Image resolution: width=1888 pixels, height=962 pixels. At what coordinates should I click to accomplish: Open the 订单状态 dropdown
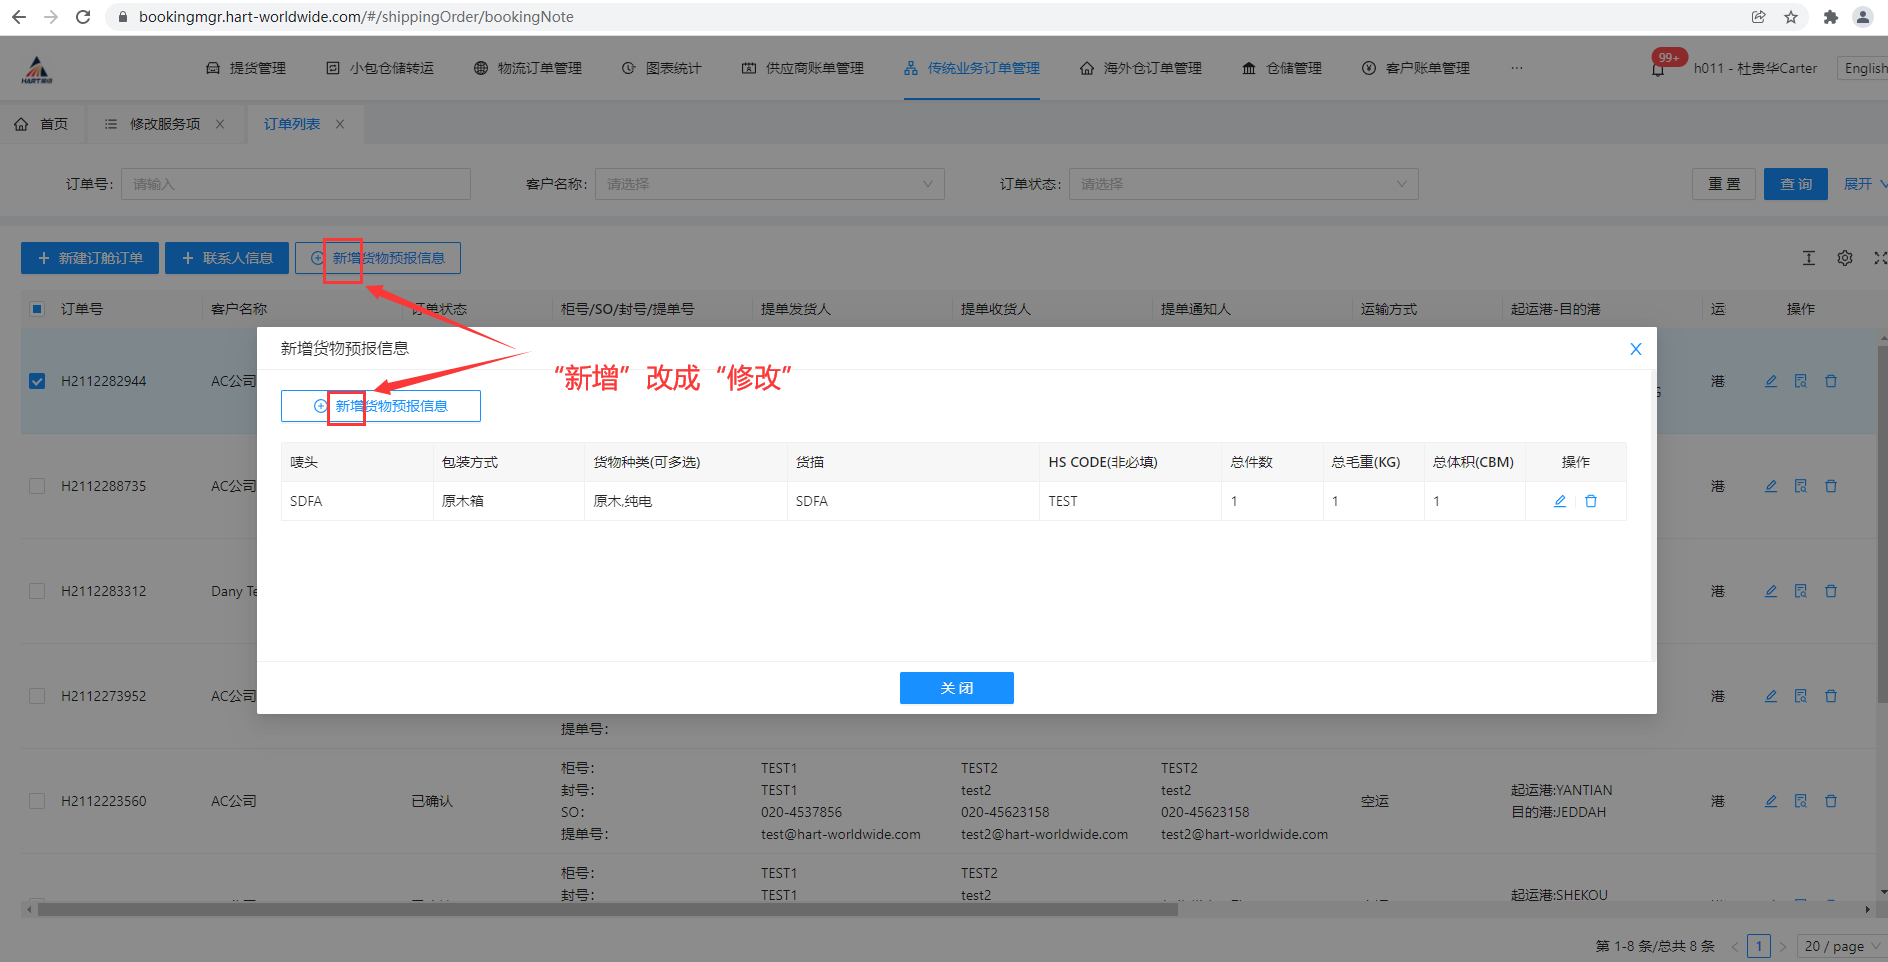coord(1243,184)
